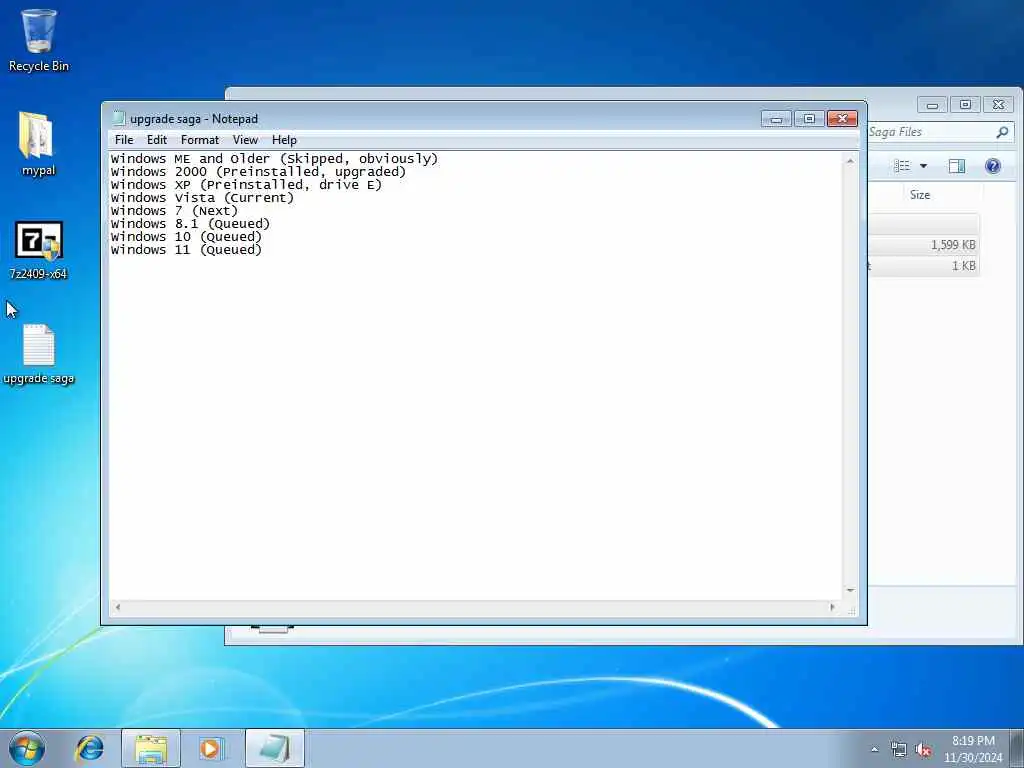Open the clock showing 8:19 PM
This screenshot has height=768, width=1024.
coord(973,749)
